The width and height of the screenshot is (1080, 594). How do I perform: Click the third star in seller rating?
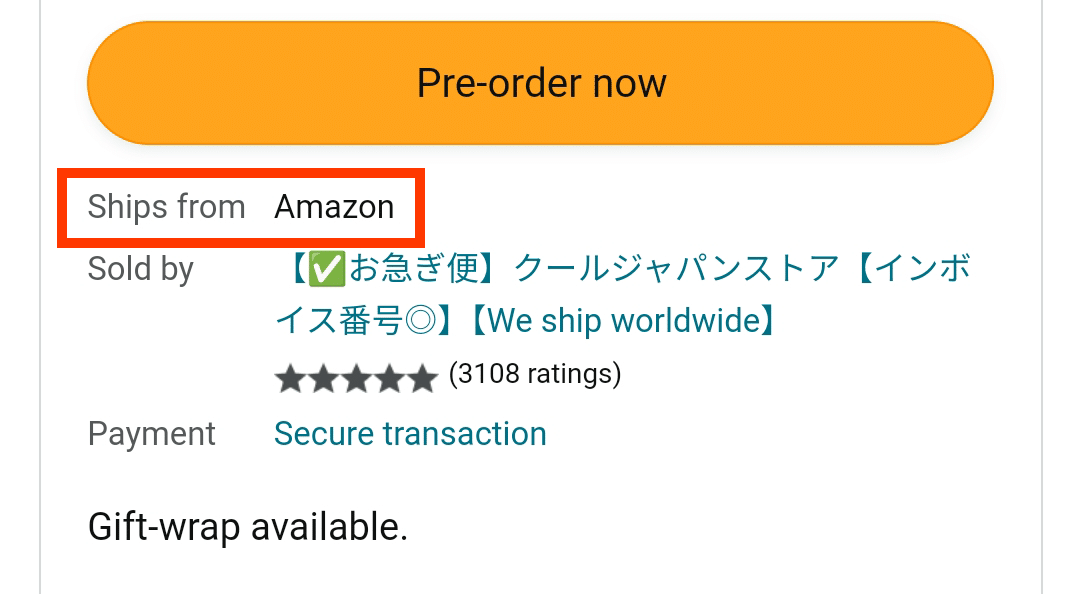point(357,377)
